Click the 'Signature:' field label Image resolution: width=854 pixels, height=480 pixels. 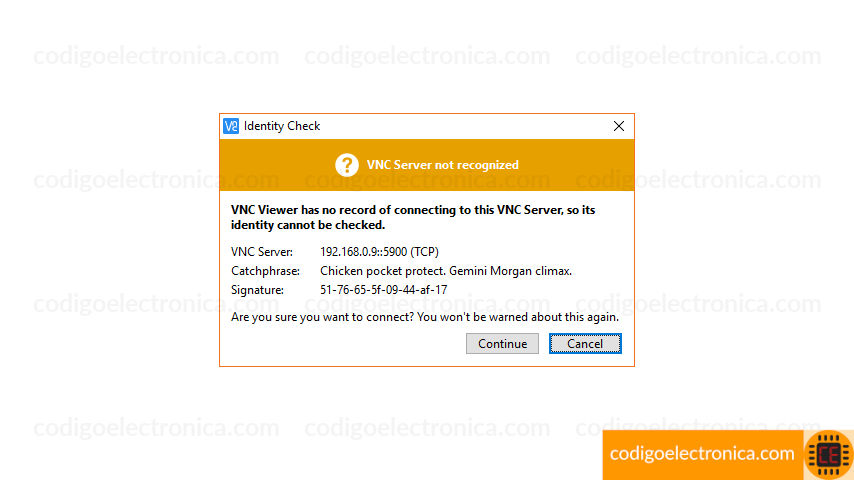257,290
